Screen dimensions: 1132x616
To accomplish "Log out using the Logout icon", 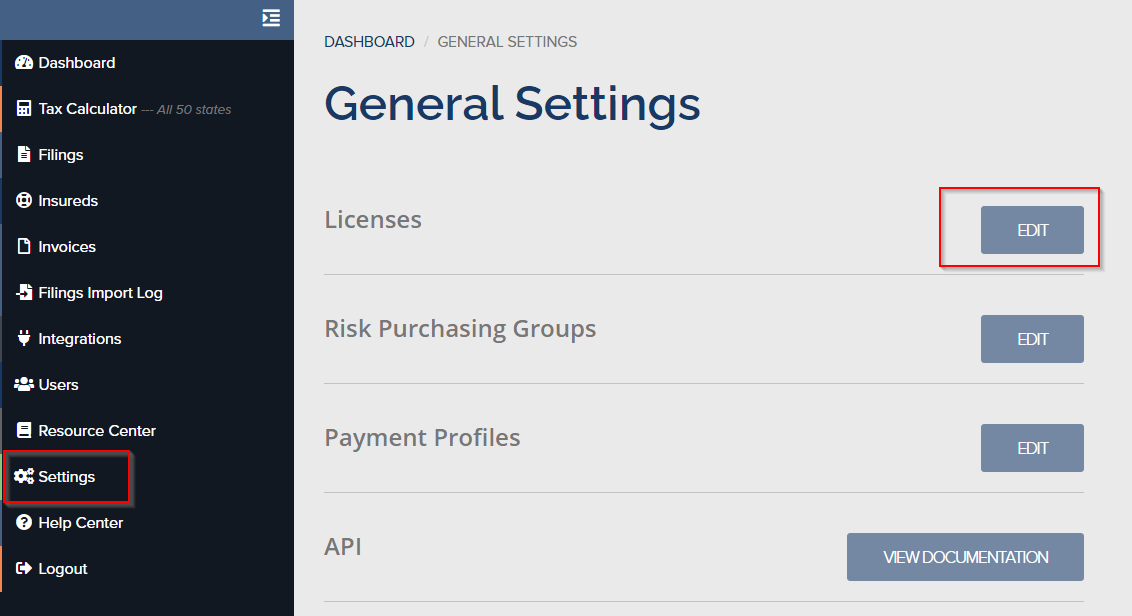I will (25, 568).
